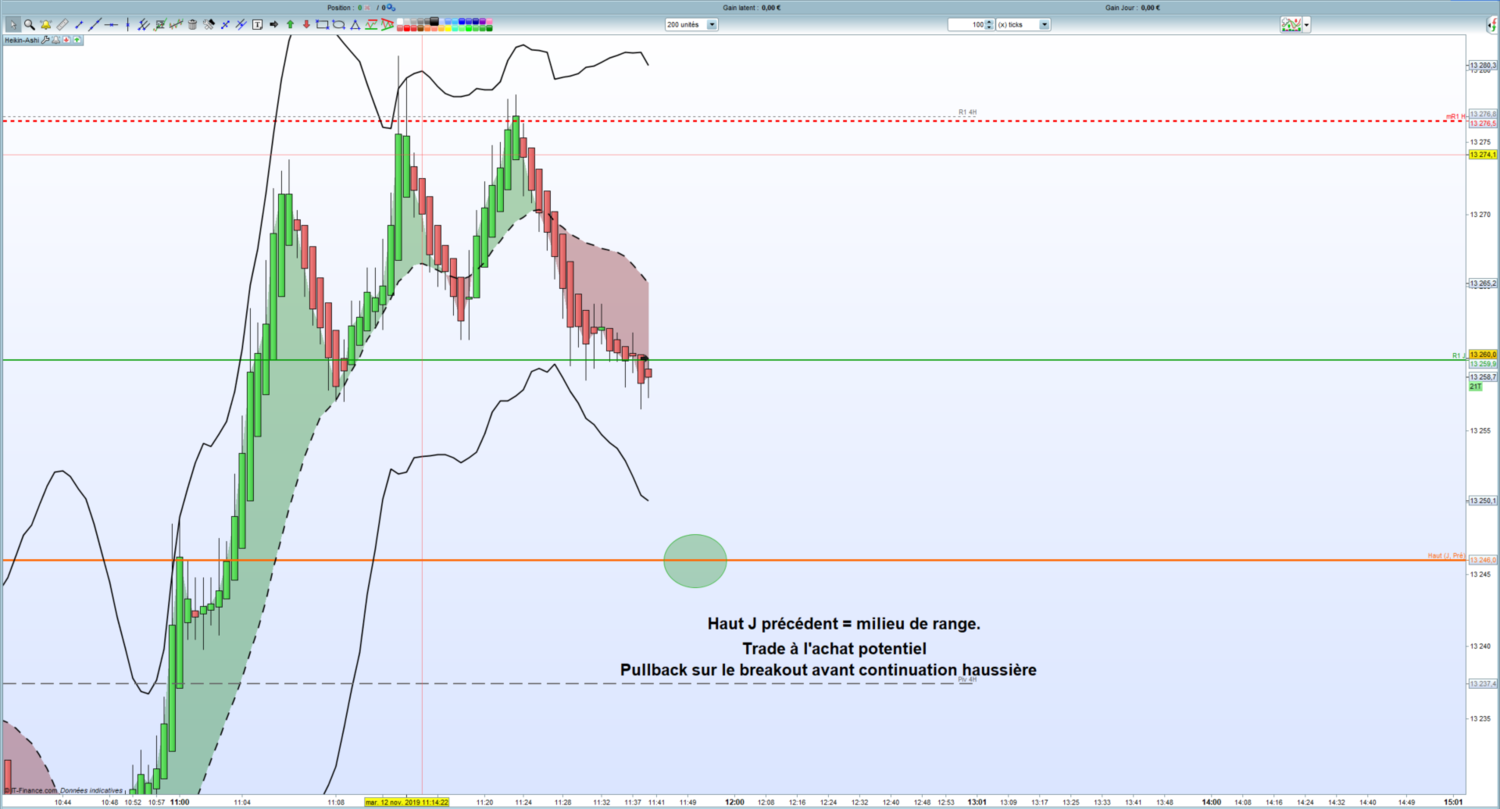This screenshot has width=1500, height=809.
Task: Click the 13 250,1 price label
Action: 1482,501
